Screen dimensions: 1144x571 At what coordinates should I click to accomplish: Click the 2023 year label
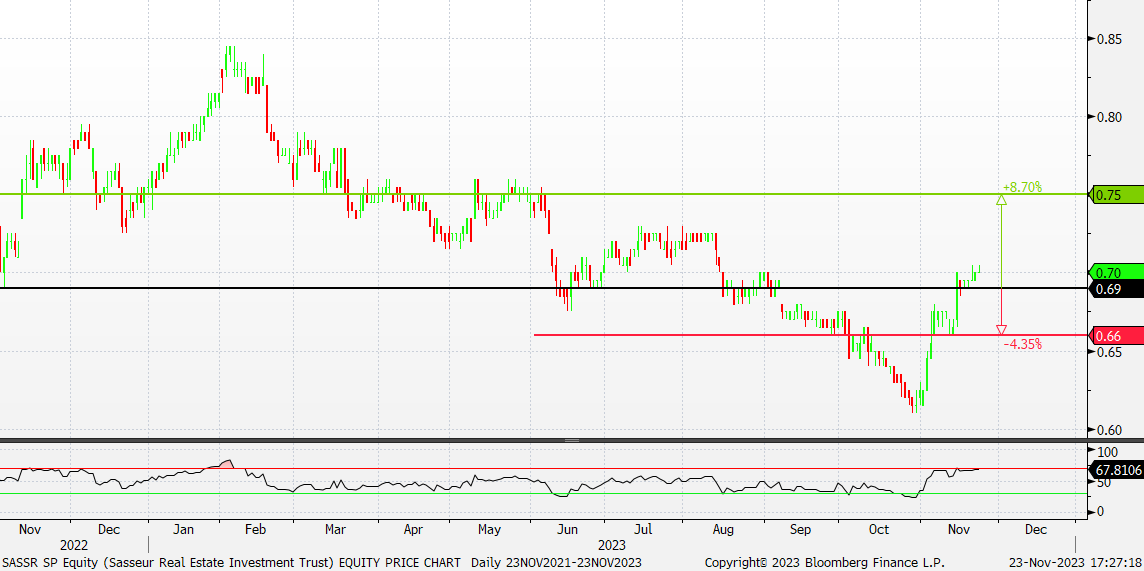point(611,545)
